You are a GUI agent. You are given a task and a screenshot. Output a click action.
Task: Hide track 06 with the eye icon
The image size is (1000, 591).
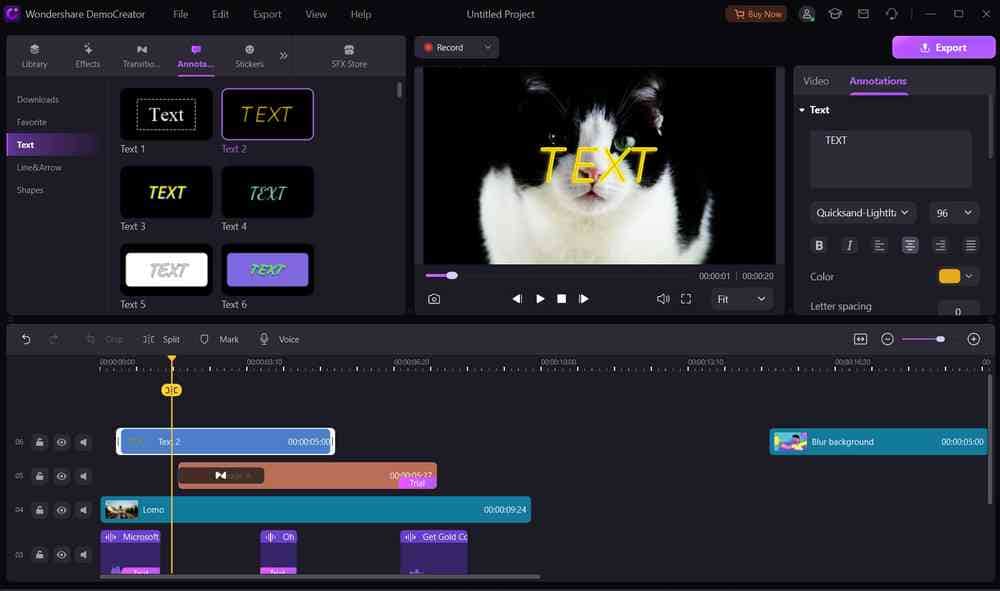61,442
